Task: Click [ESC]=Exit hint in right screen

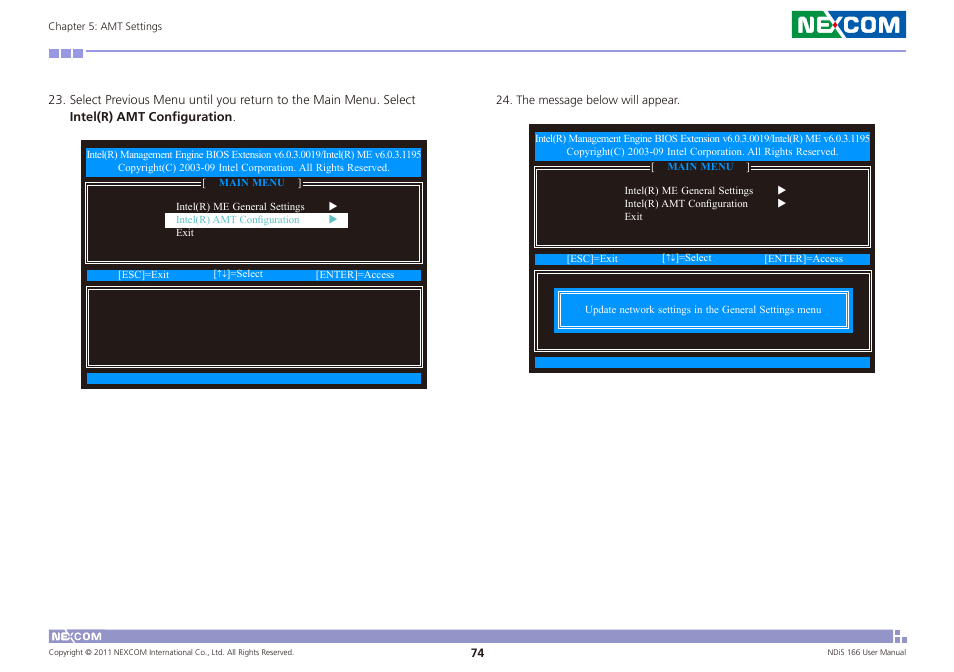Action: (592, 259)
